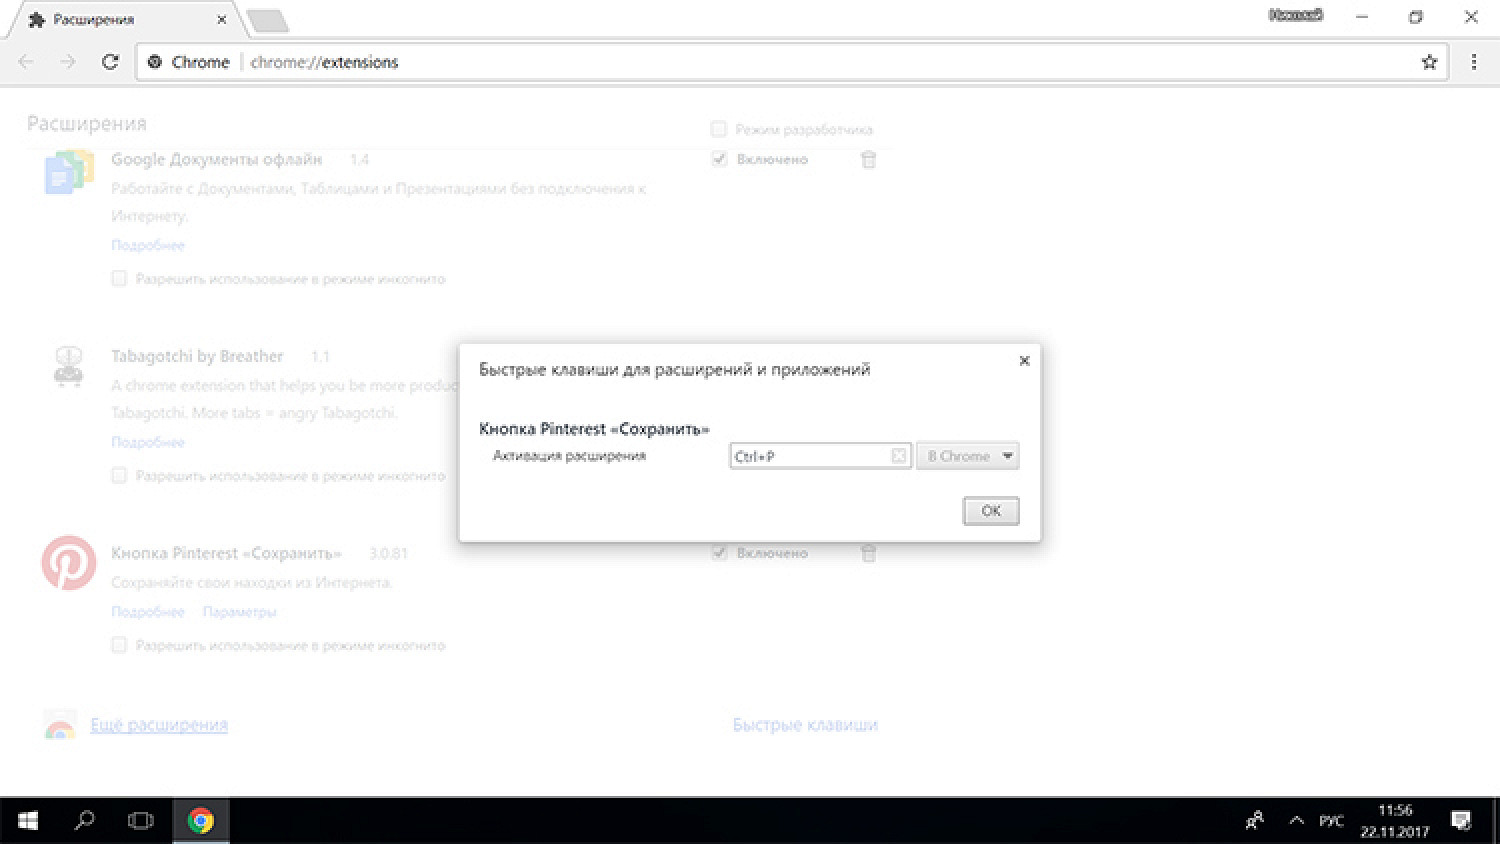Open Task View on taskbar
This screenshot has width=1500, height=844.
click(141, 821)
